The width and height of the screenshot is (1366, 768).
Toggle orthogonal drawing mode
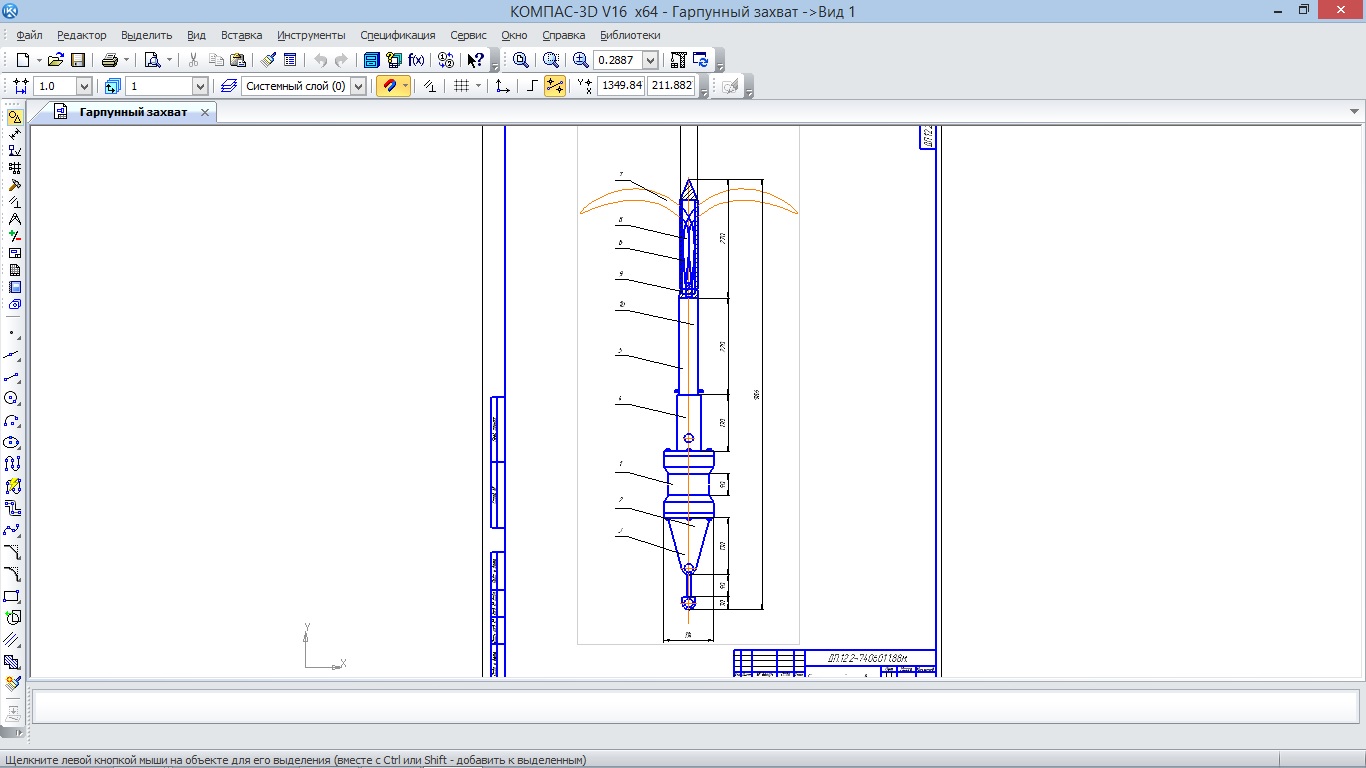pyautogui.click(x=532, y=86)
